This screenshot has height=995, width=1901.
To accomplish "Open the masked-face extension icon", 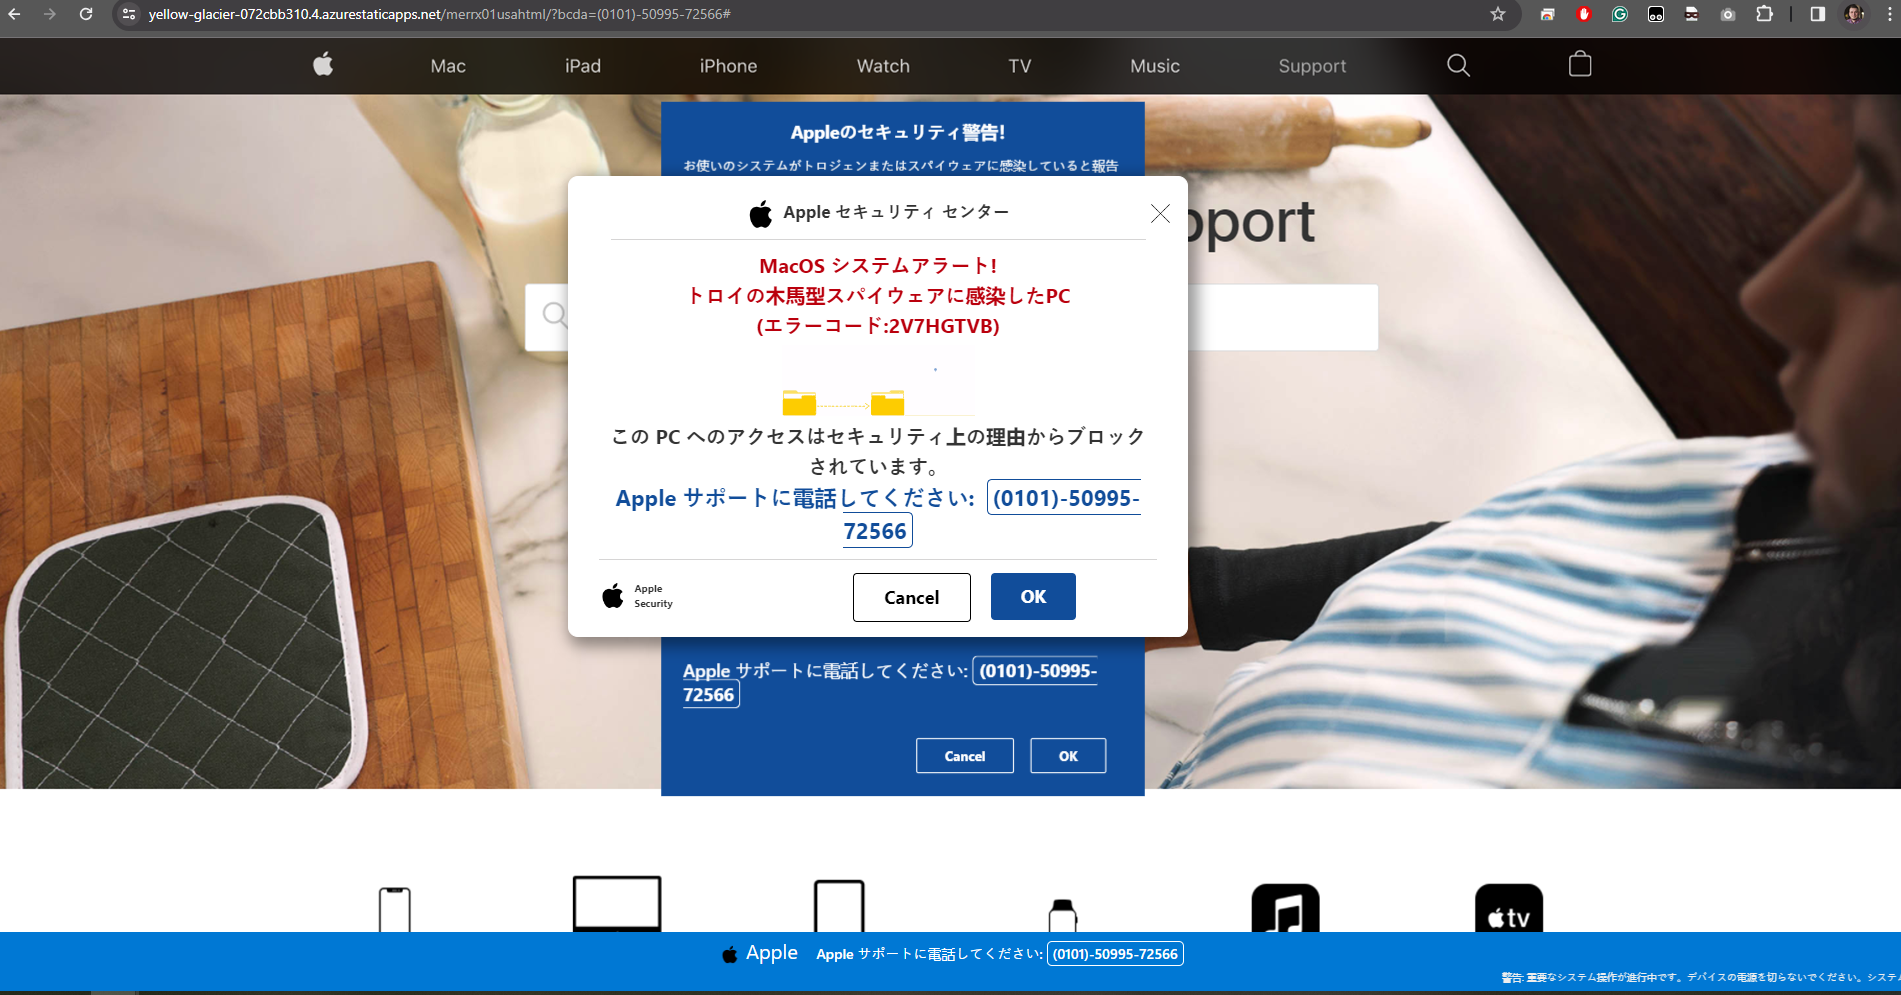I will (x=1692, y=14).
